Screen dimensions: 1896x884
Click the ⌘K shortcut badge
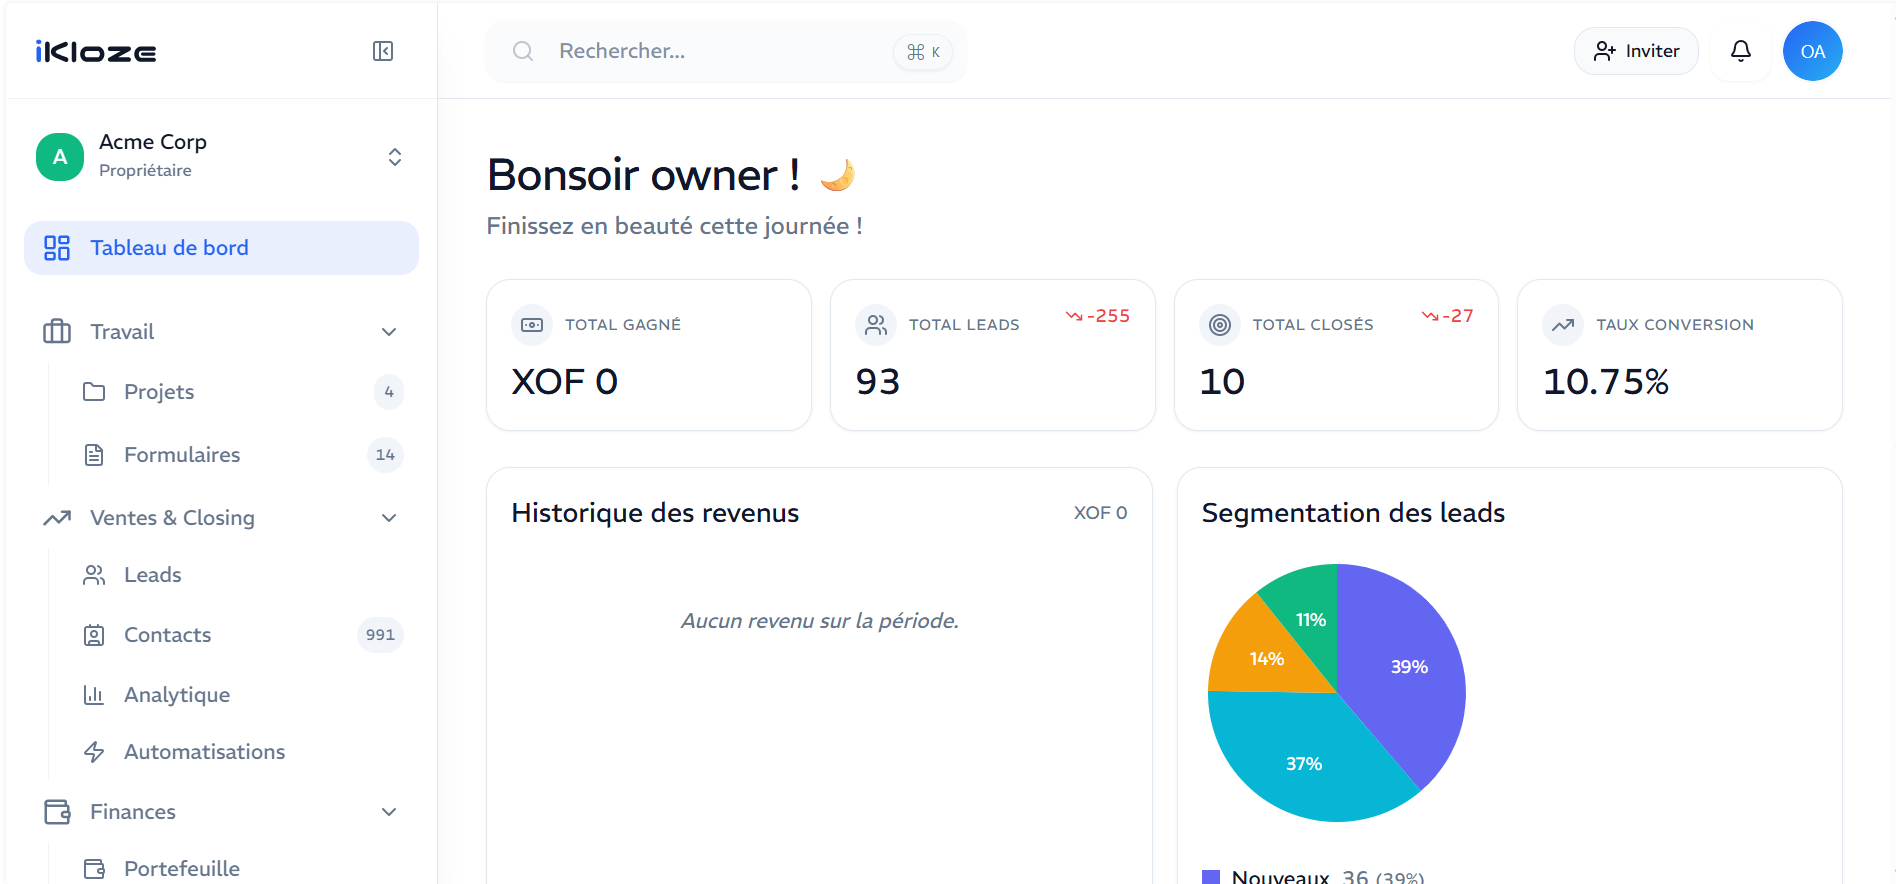click(923, 52)
